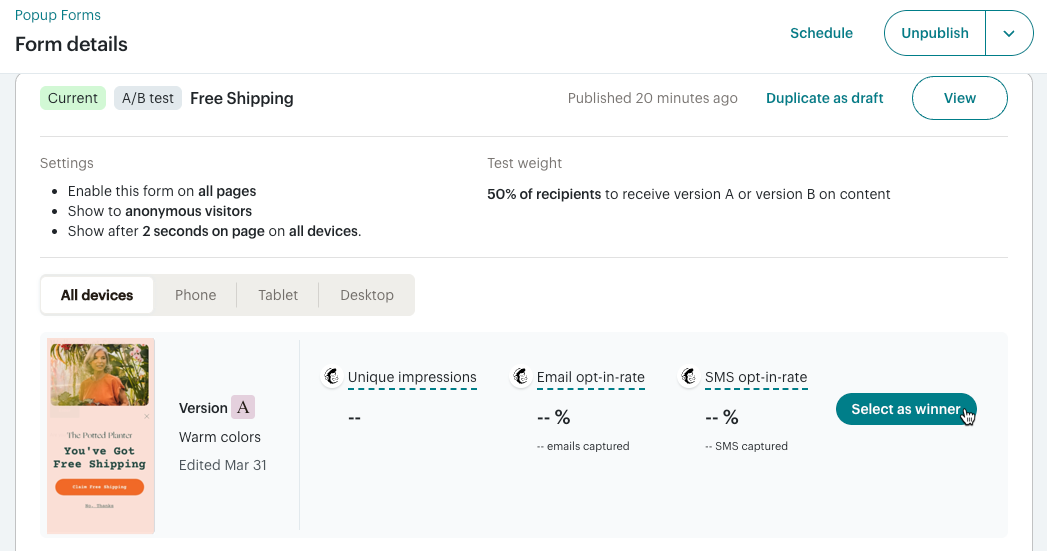Click the Free Shipping form title
1048x551 pixels.
tap(242, 98)
